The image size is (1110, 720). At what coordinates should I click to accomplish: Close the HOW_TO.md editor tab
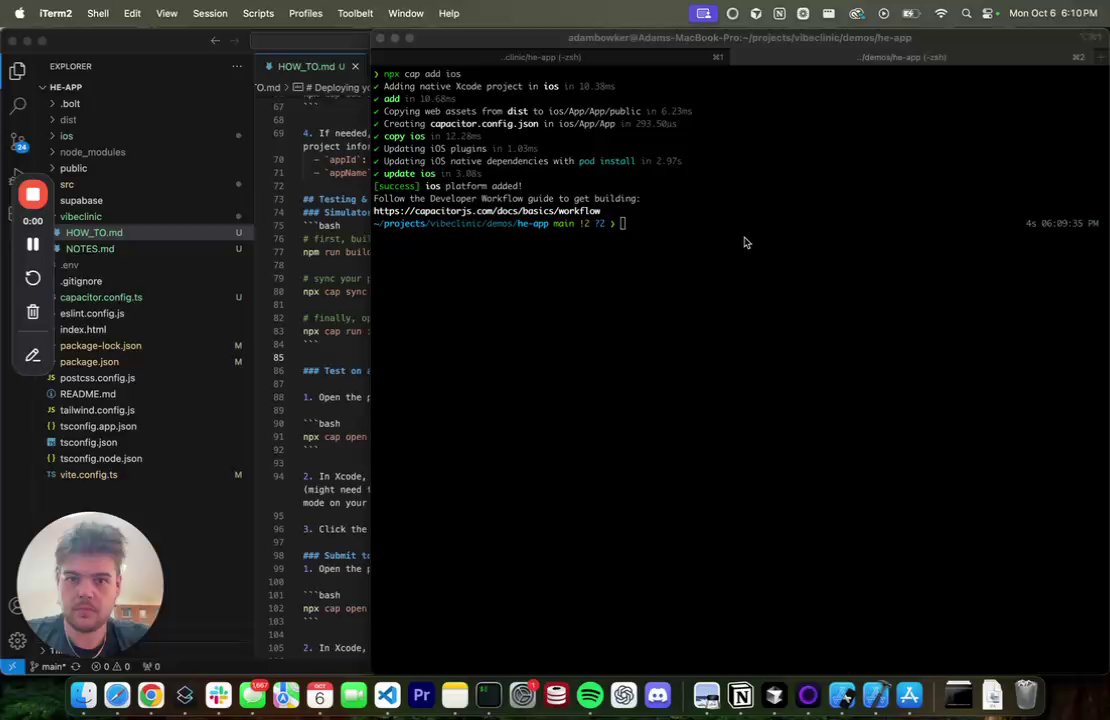pyautogui.click(x=355, y=67)
